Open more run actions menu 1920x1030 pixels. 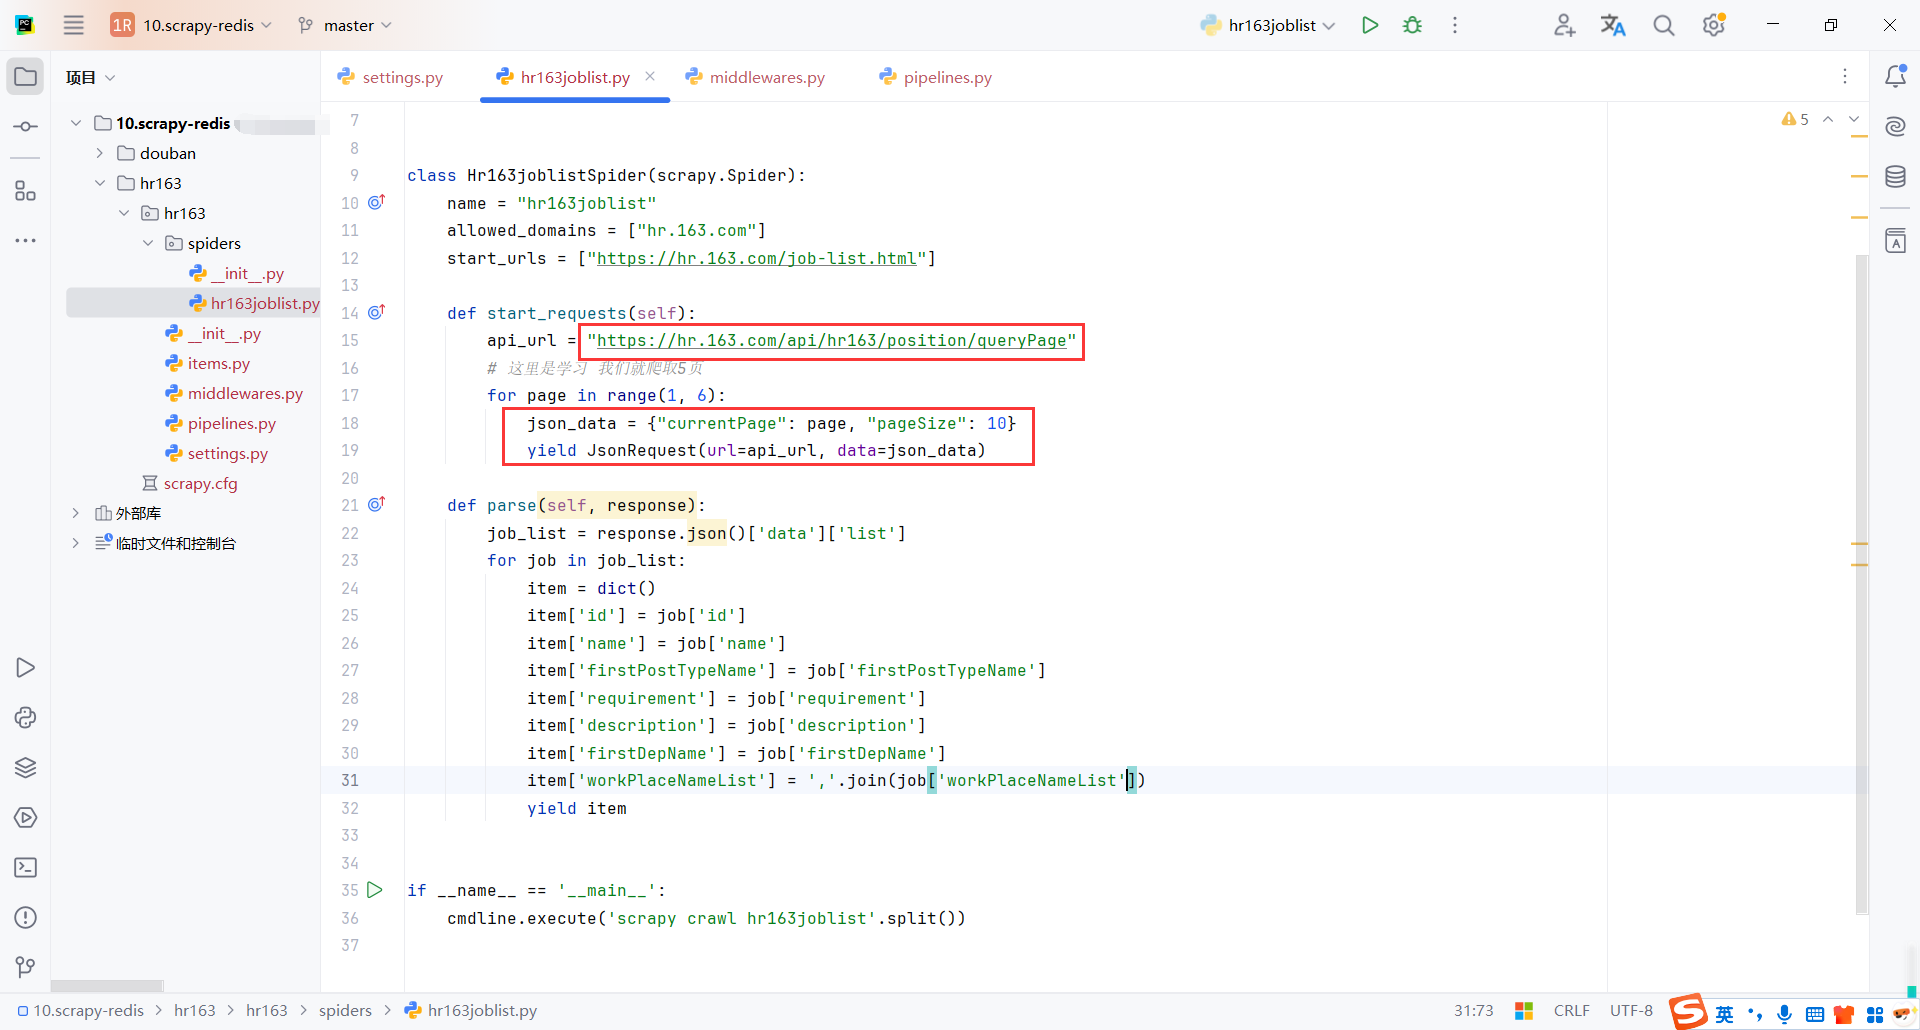click(1455, 25)
